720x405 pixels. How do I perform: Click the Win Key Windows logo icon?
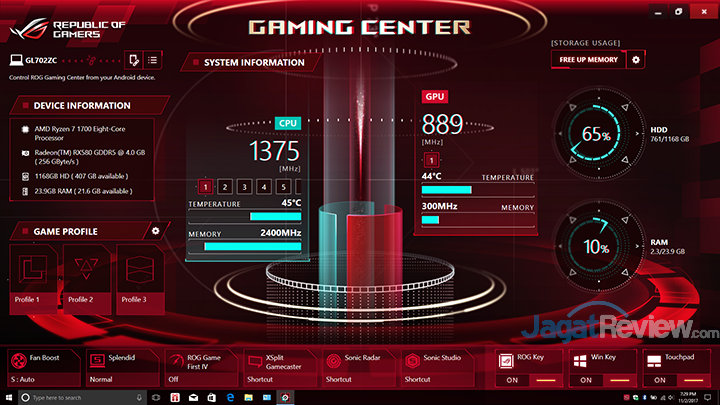pyautogui.click(x=580, y=361)
